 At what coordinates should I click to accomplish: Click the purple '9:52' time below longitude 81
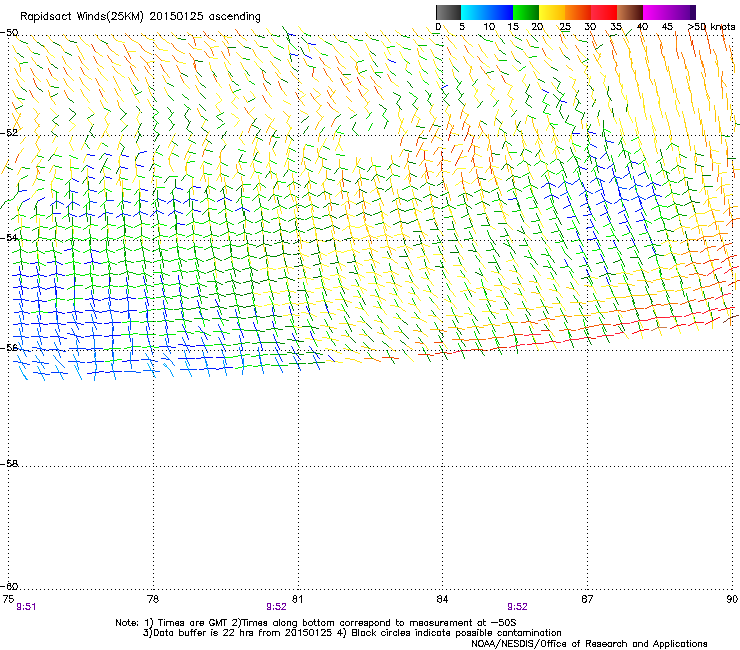tap(277, 607)
